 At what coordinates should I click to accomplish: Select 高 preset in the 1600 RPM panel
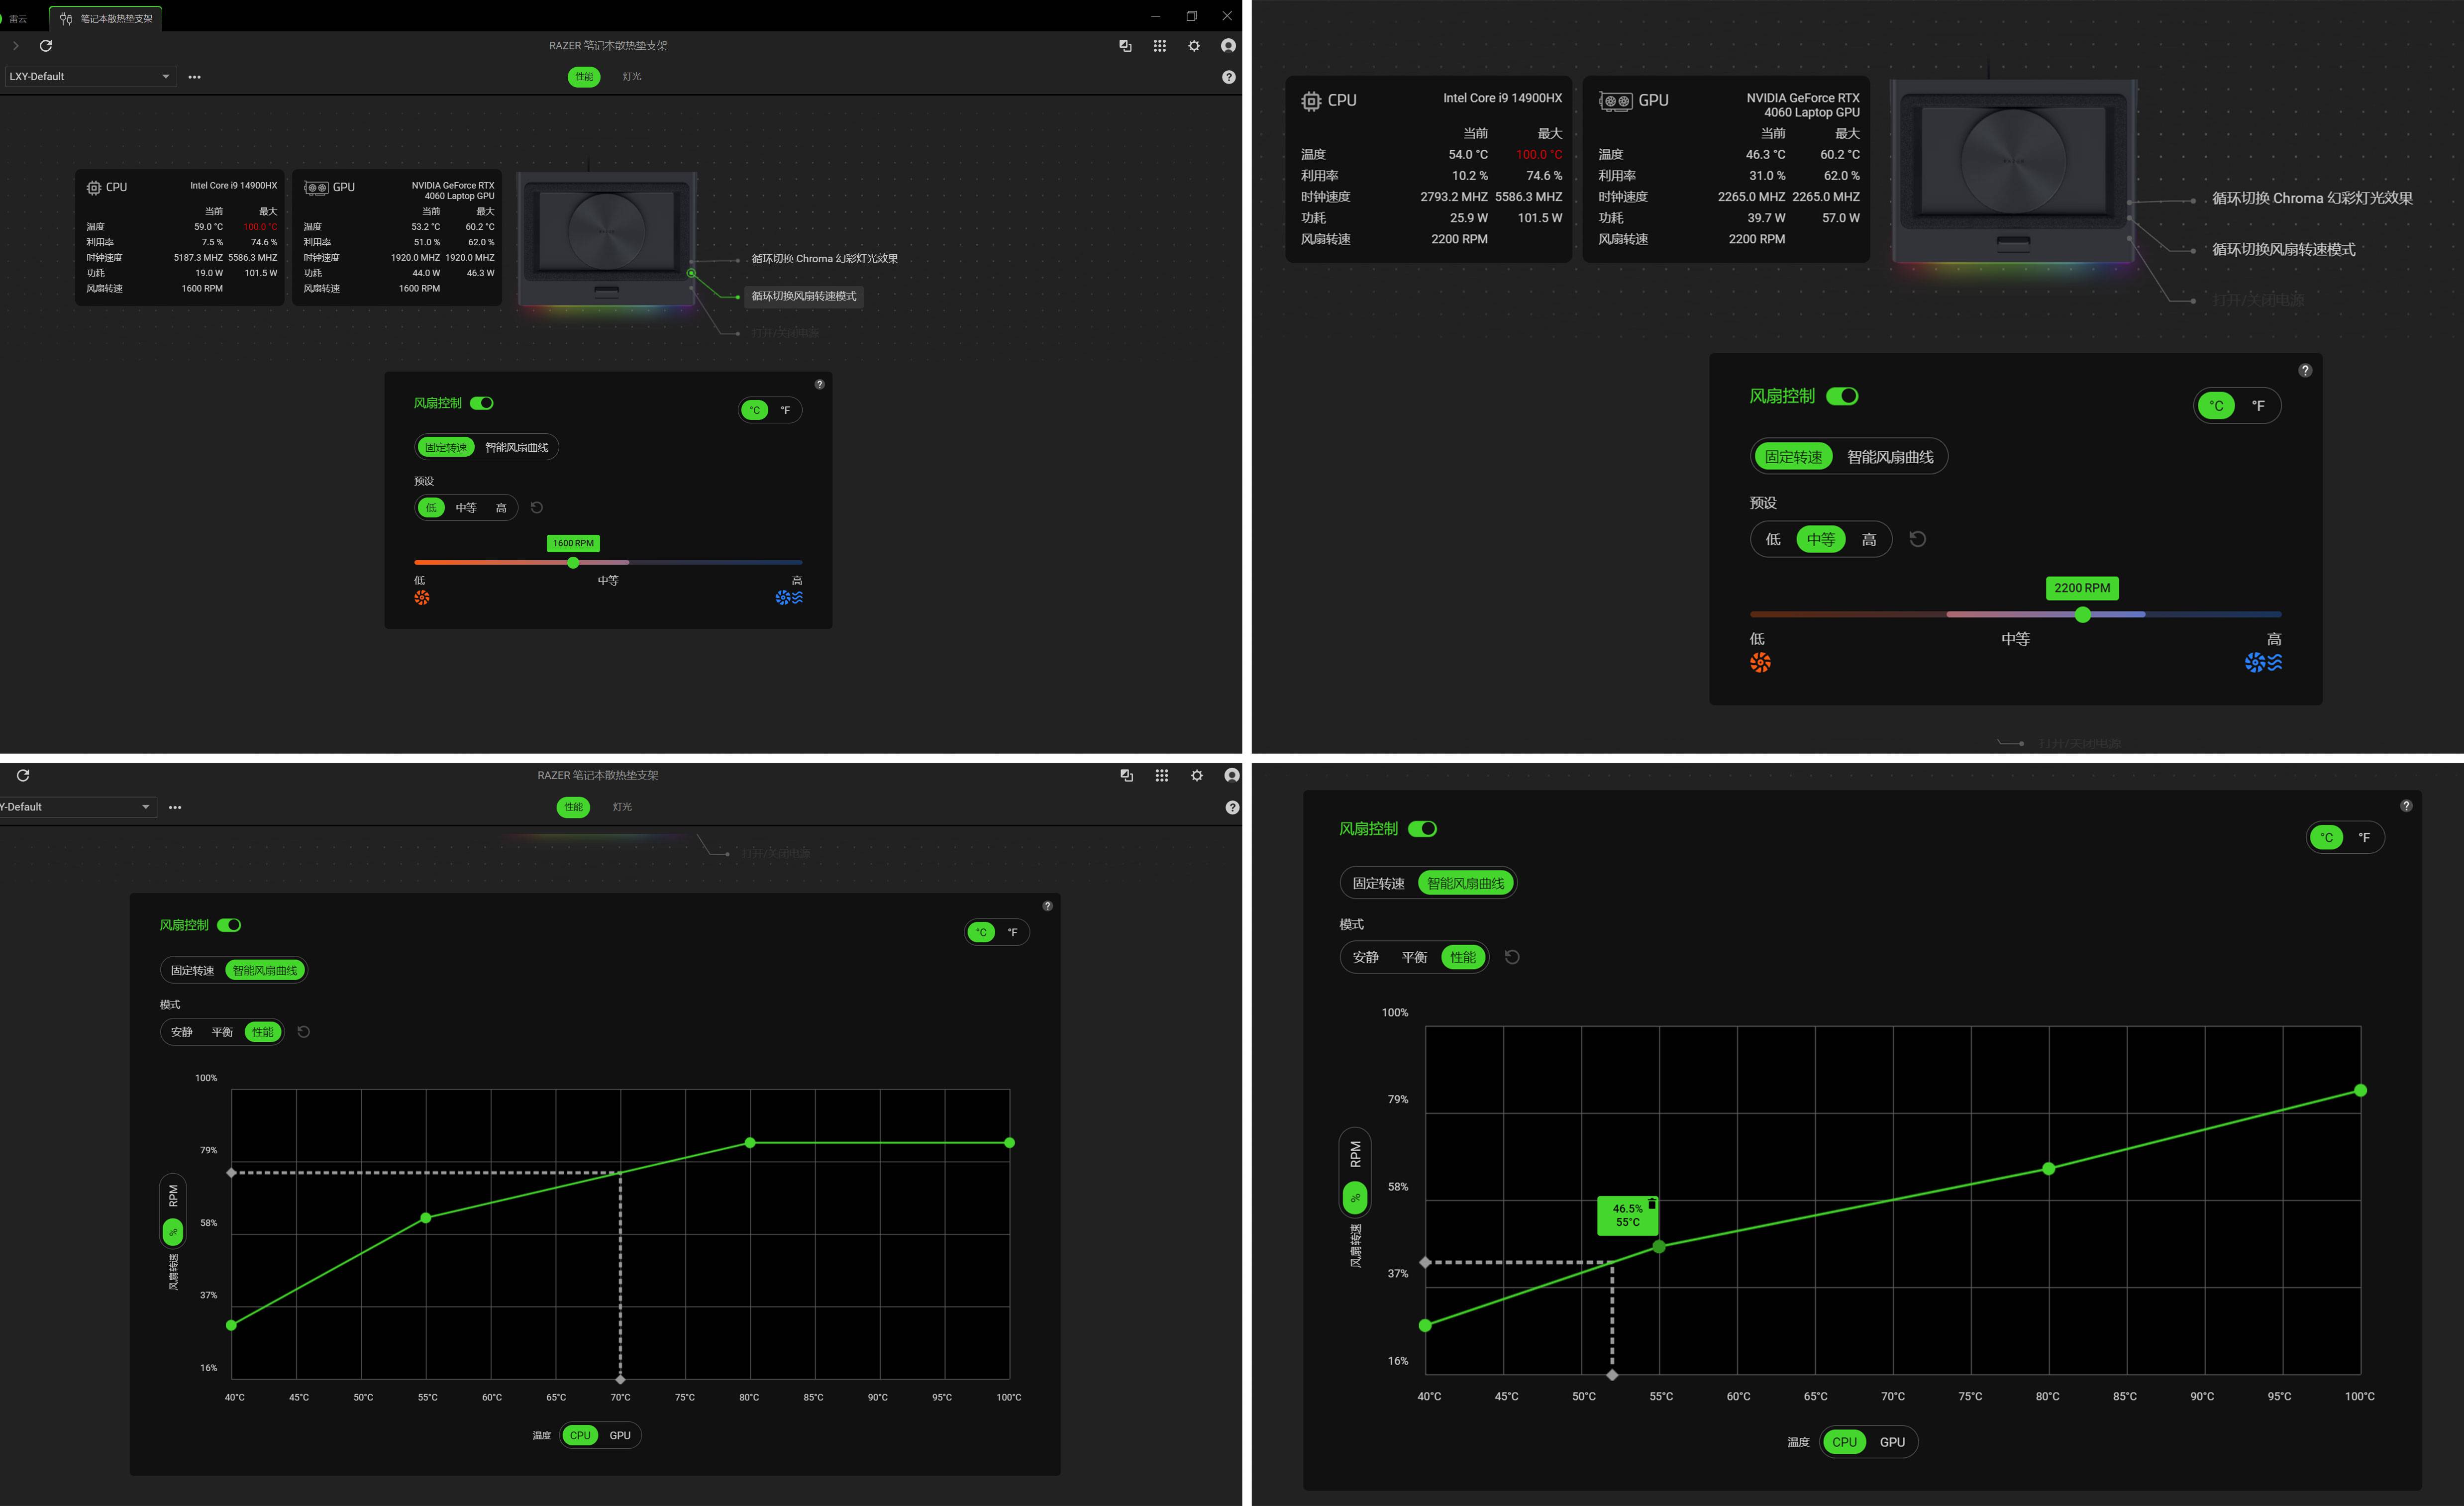(501, 508)
